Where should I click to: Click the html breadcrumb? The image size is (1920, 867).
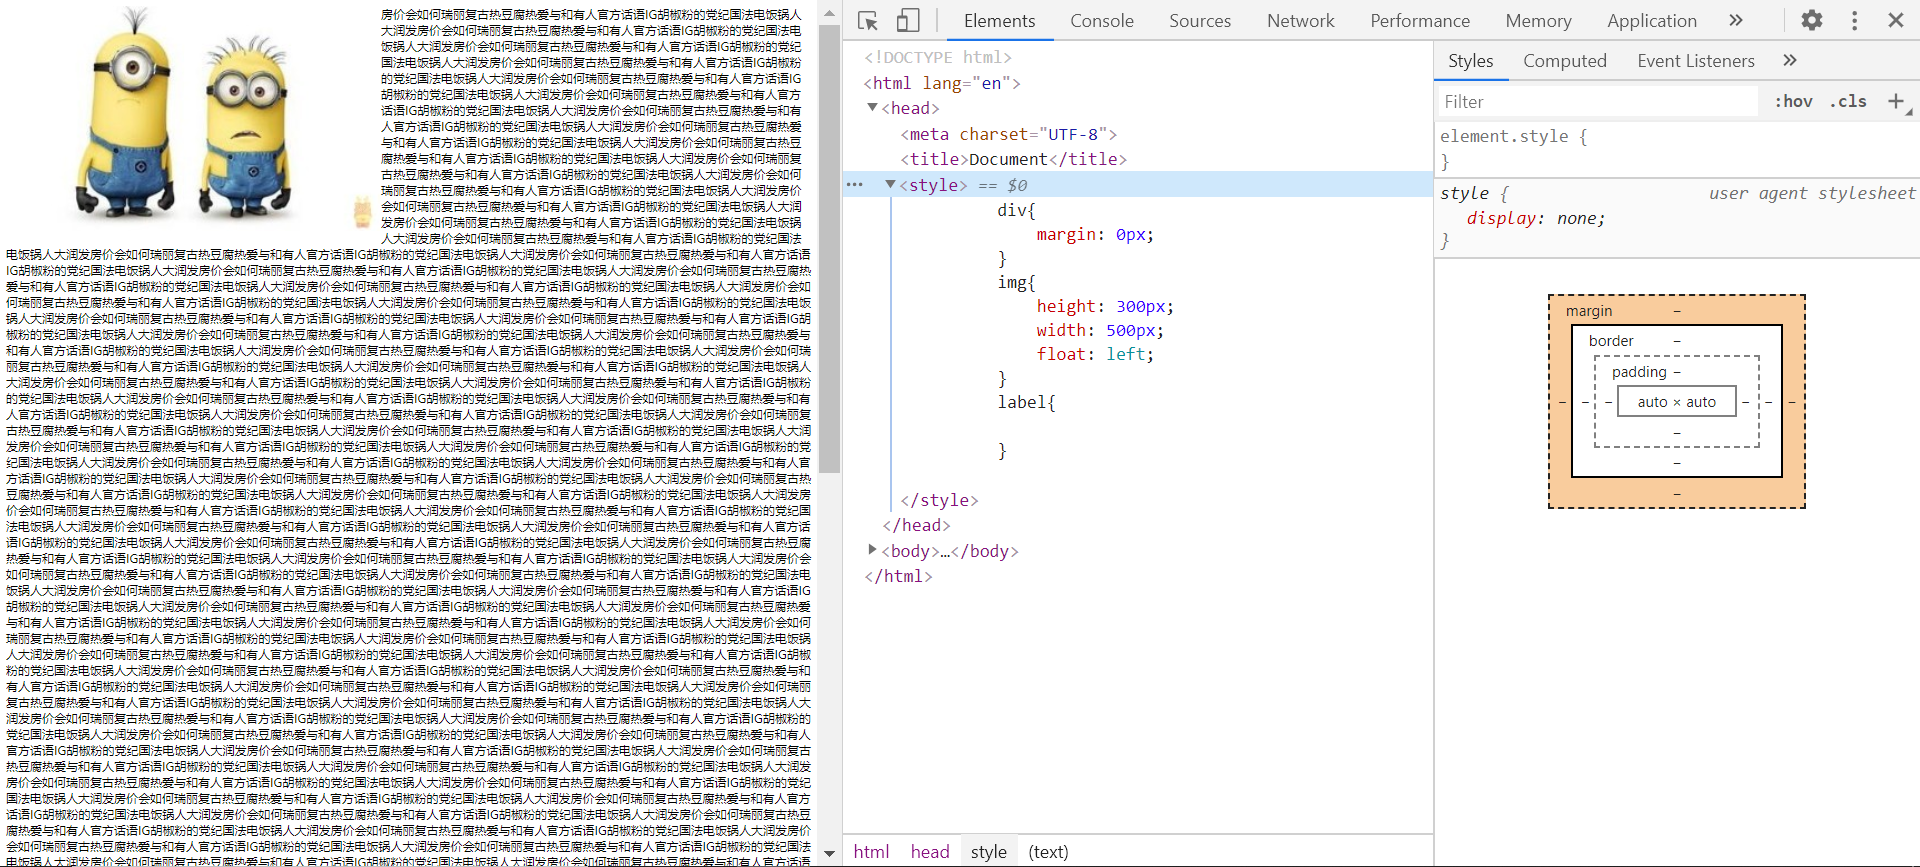[871, 852]
